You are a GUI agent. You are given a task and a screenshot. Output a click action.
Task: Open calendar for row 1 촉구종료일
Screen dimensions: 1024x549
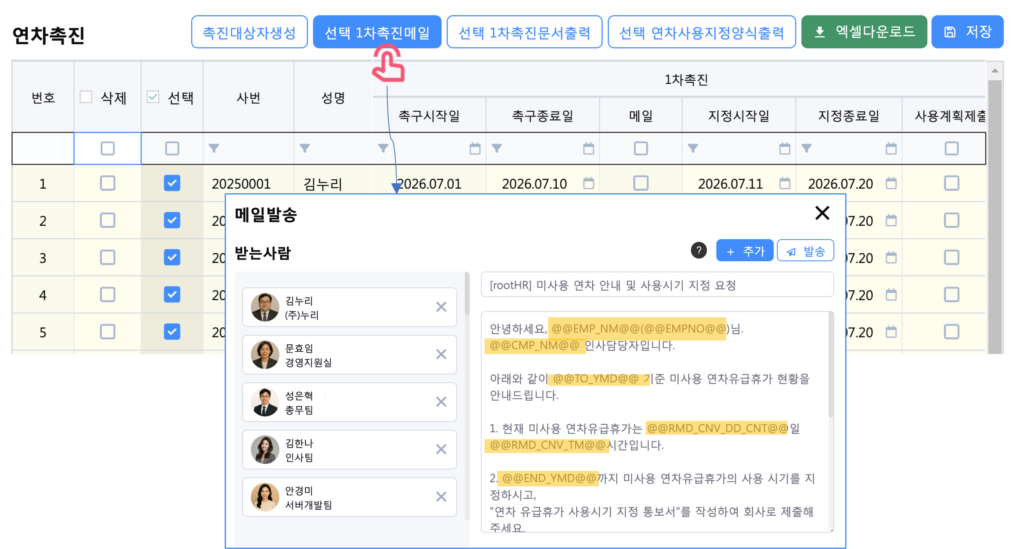589,184
